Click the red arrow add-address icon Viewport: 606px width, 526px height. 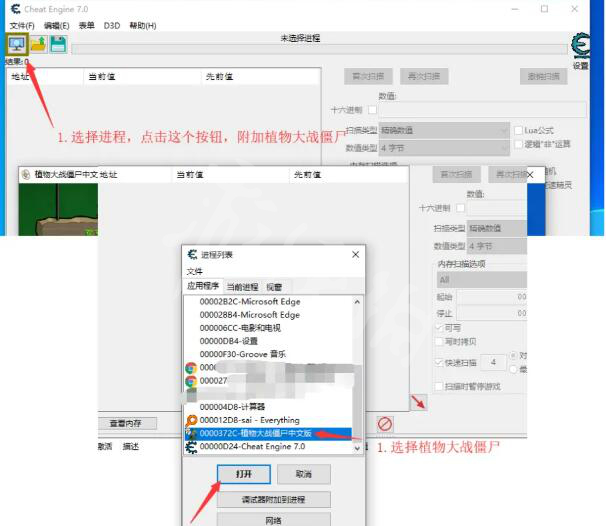418,403
